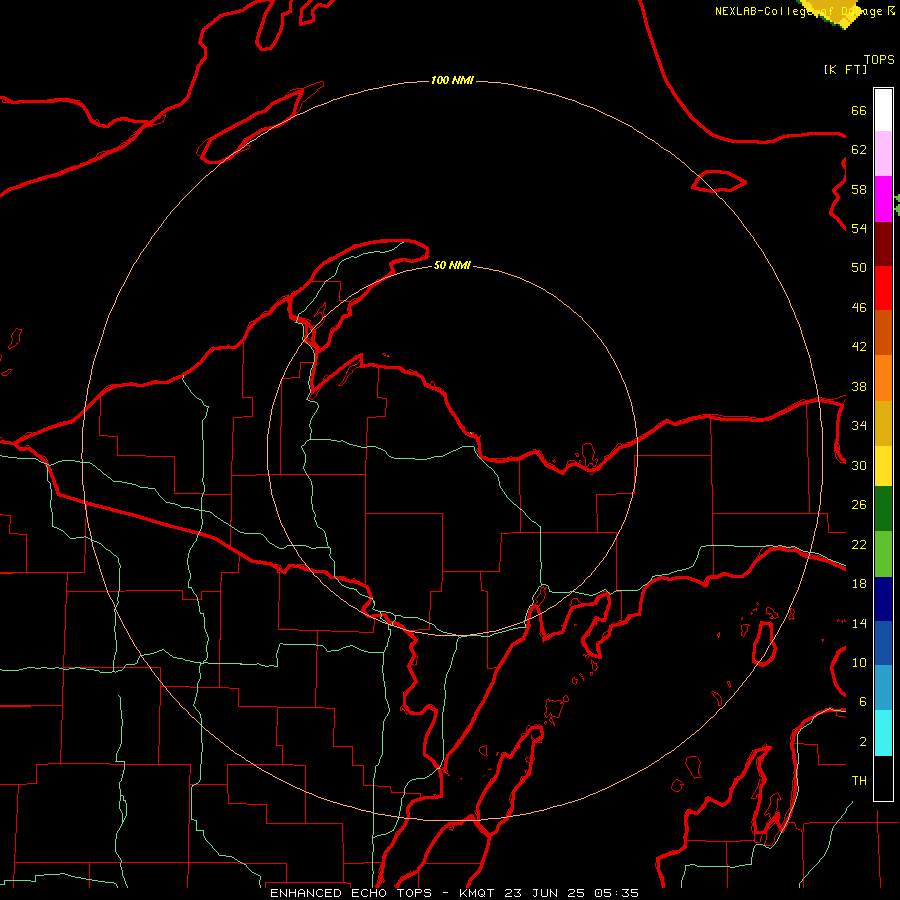Select the yellow legend band near 30
Viewport: 900px width, 900px height.
pos(883,466)
